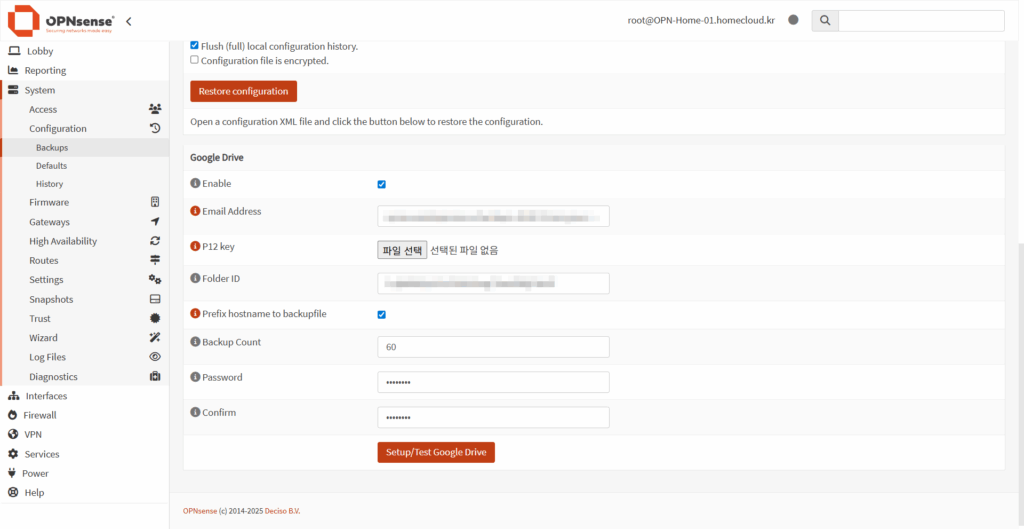Click into the Backup Count field
Screen dimensions: 1024x529
click(493, 347)
